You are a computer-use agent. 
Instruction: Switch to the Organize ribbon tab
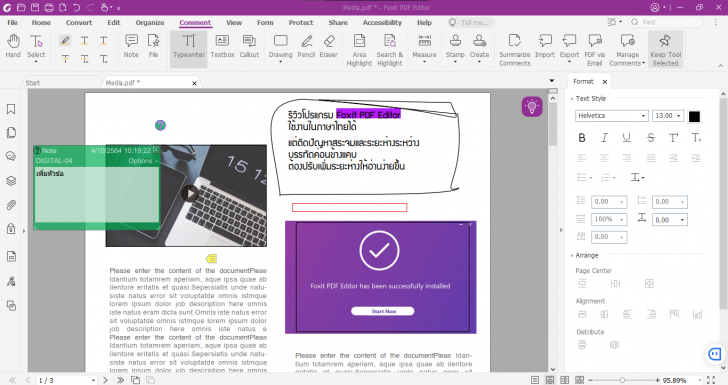pyautogui.click(x=150, y=22)
